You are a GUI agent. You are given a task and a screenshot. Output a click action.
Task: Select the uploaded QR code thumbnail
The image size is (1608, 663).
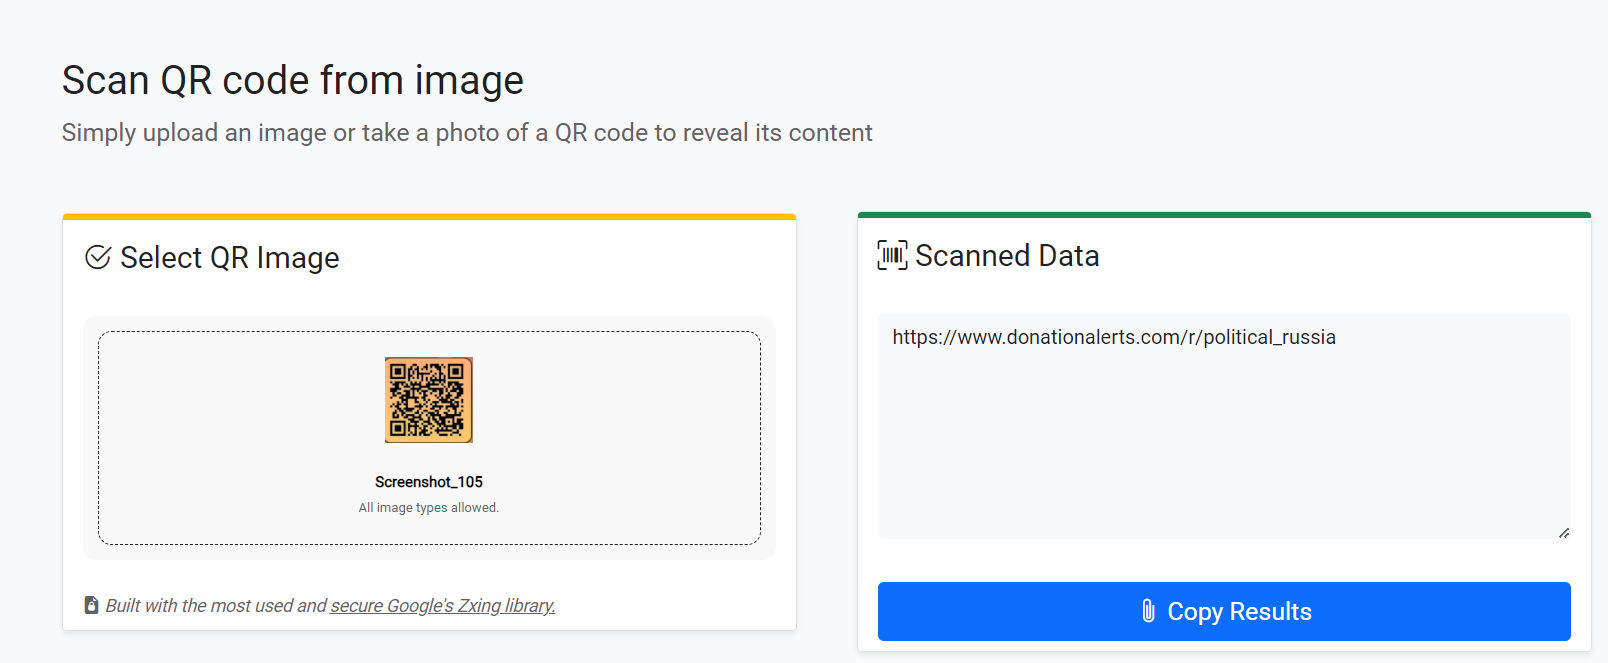[x=429, y=400]
